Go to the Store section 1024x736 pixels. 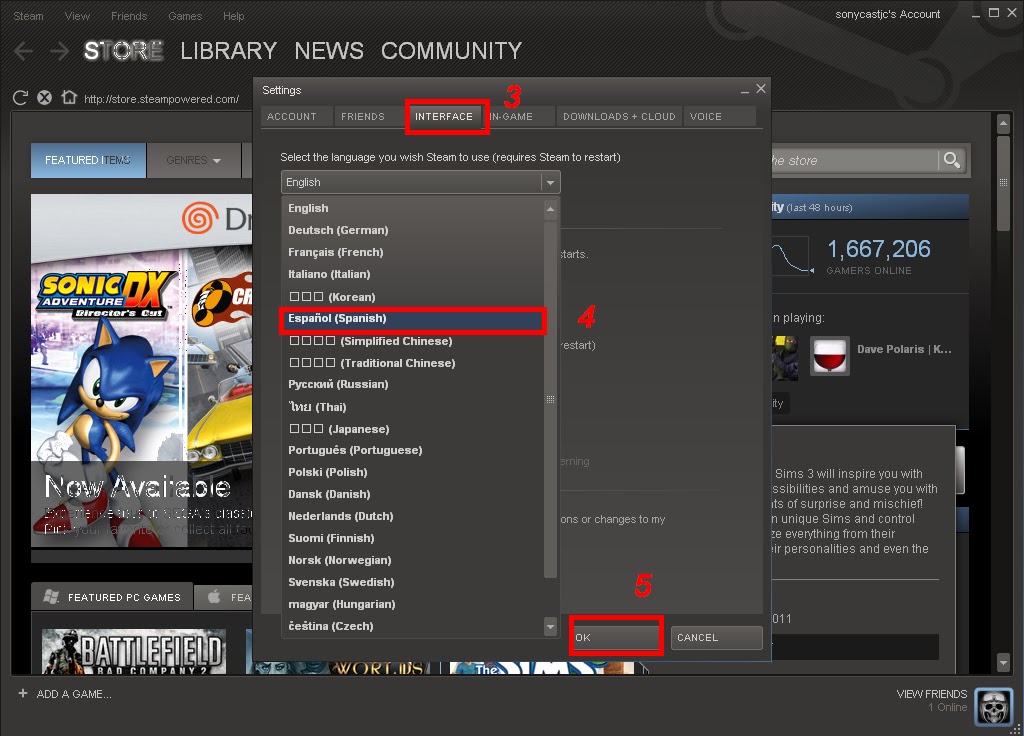pyautogui.click(x=123, y=51)
